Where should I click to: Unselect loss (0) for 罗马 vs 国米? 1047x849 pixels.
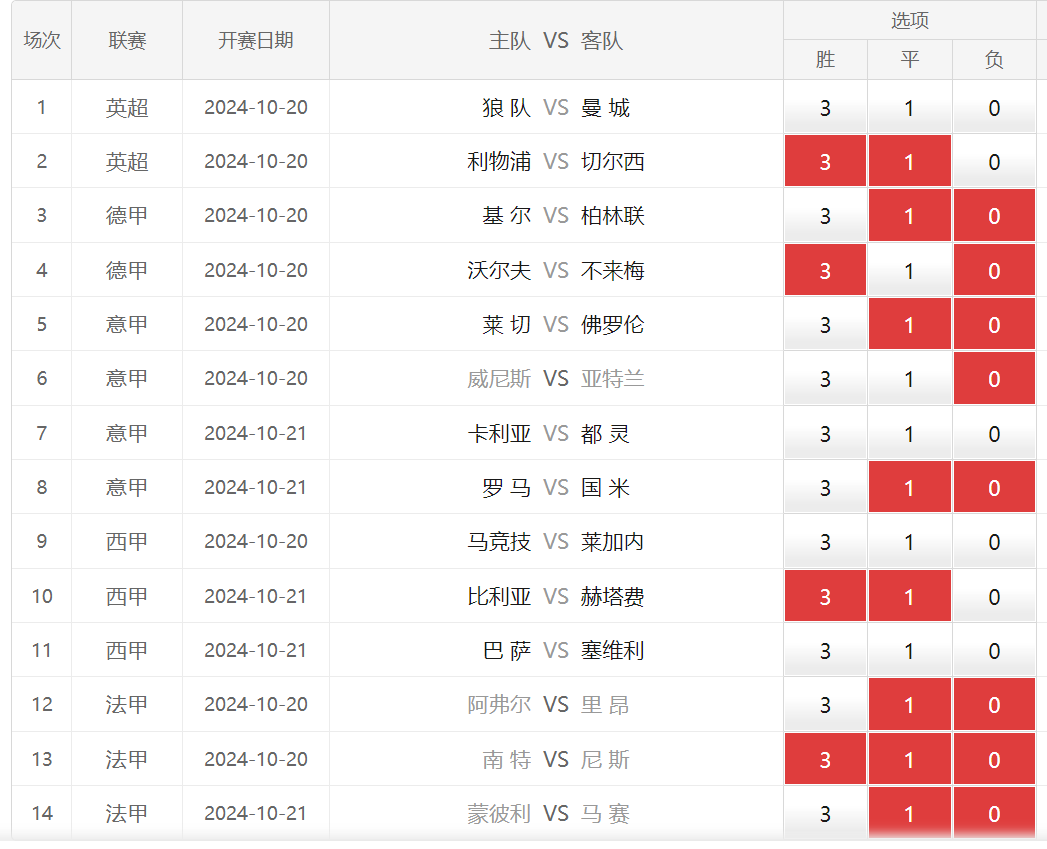tap(994, 487)
